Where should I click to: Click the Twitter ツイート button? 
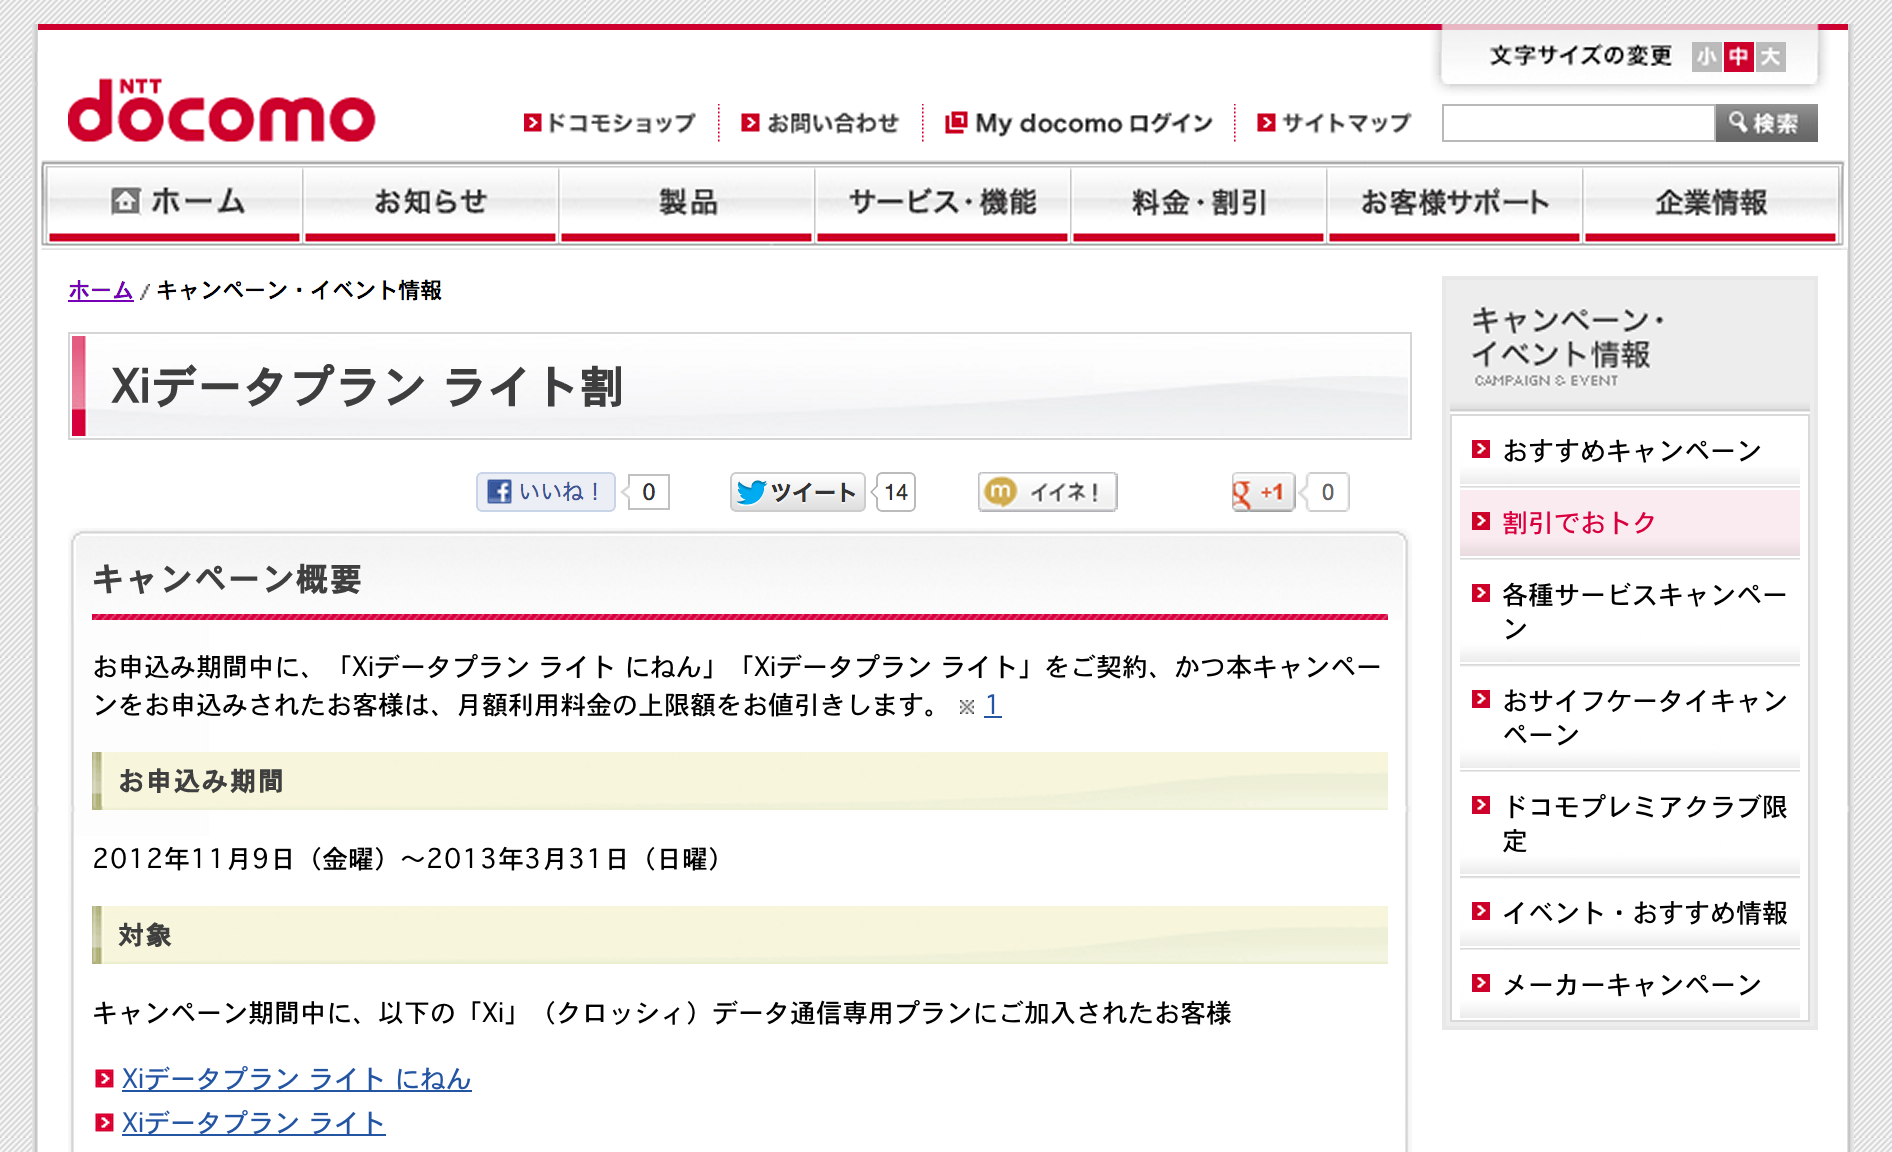click(x=797, y=492)
